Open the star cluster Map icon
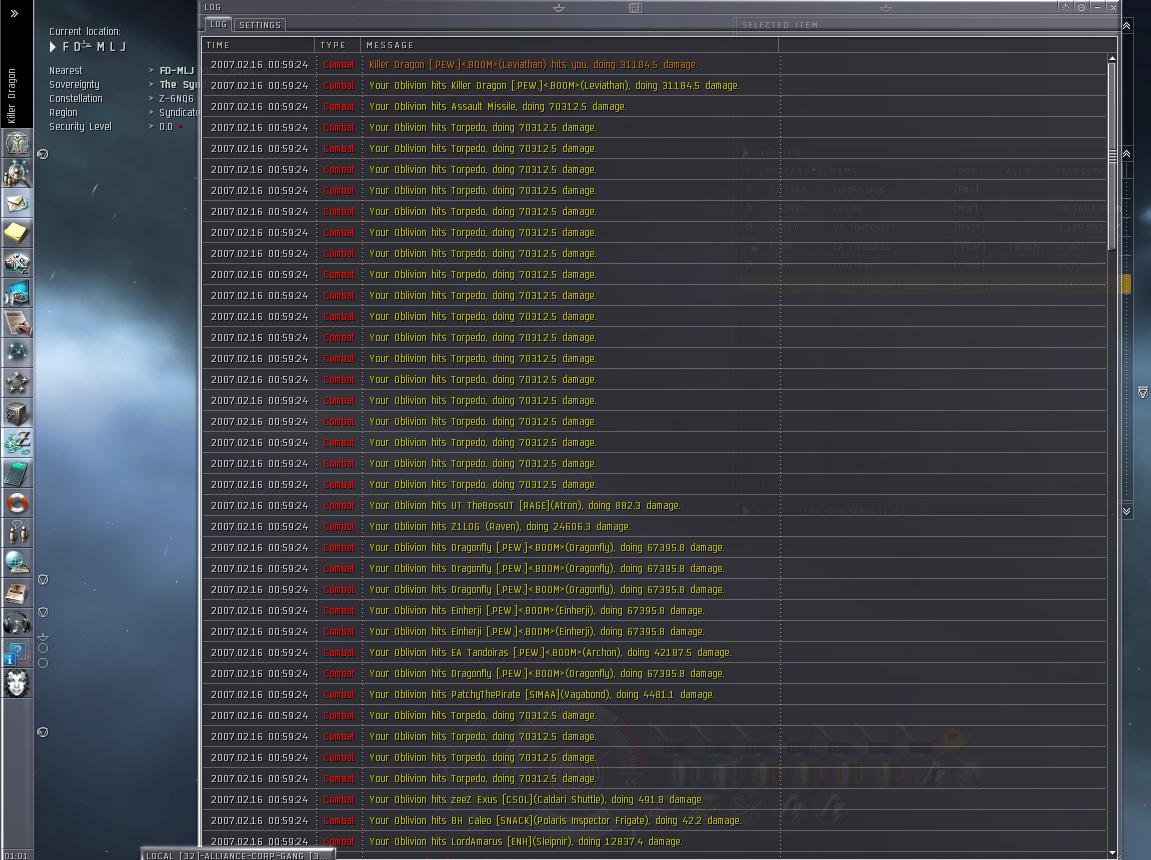The height and width of the screenshot is (860, 1151). coord(17,353)
